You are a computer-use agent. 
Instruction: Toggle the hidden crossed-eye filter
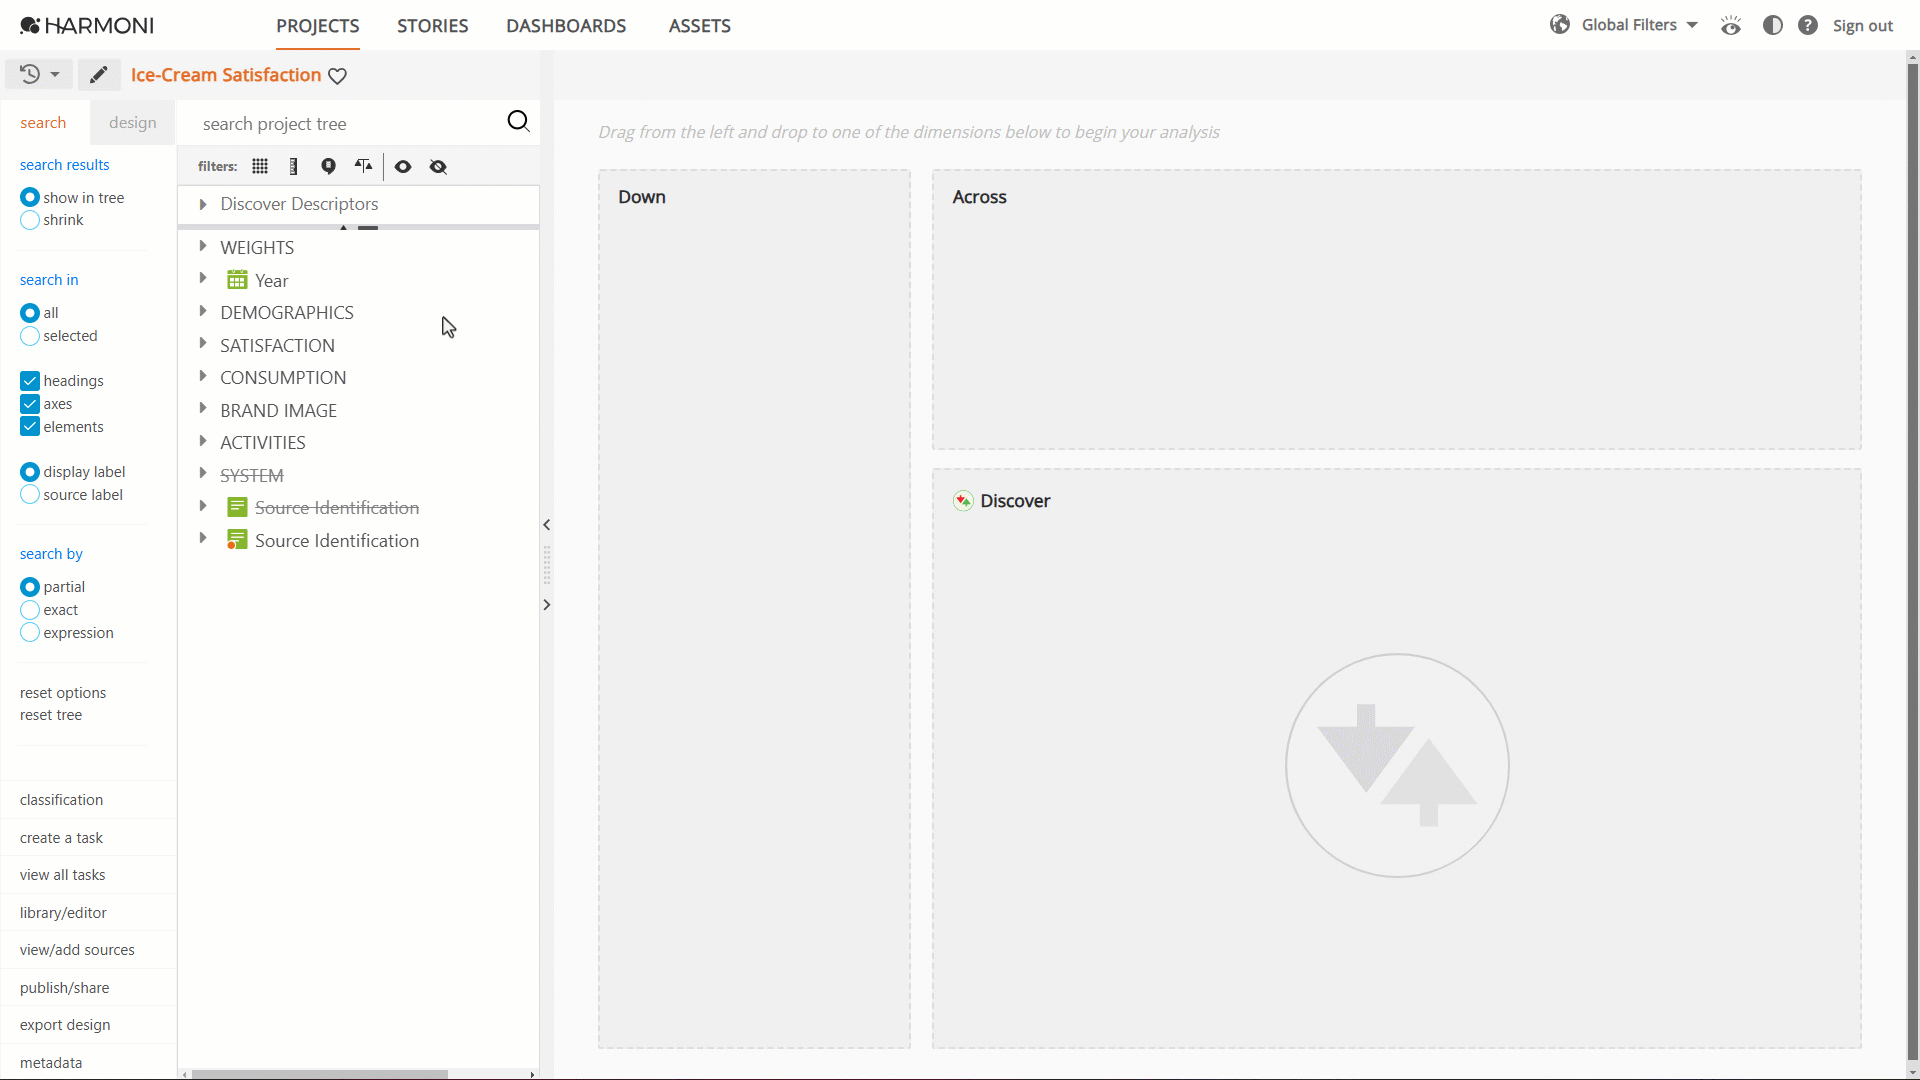[438, 166]
